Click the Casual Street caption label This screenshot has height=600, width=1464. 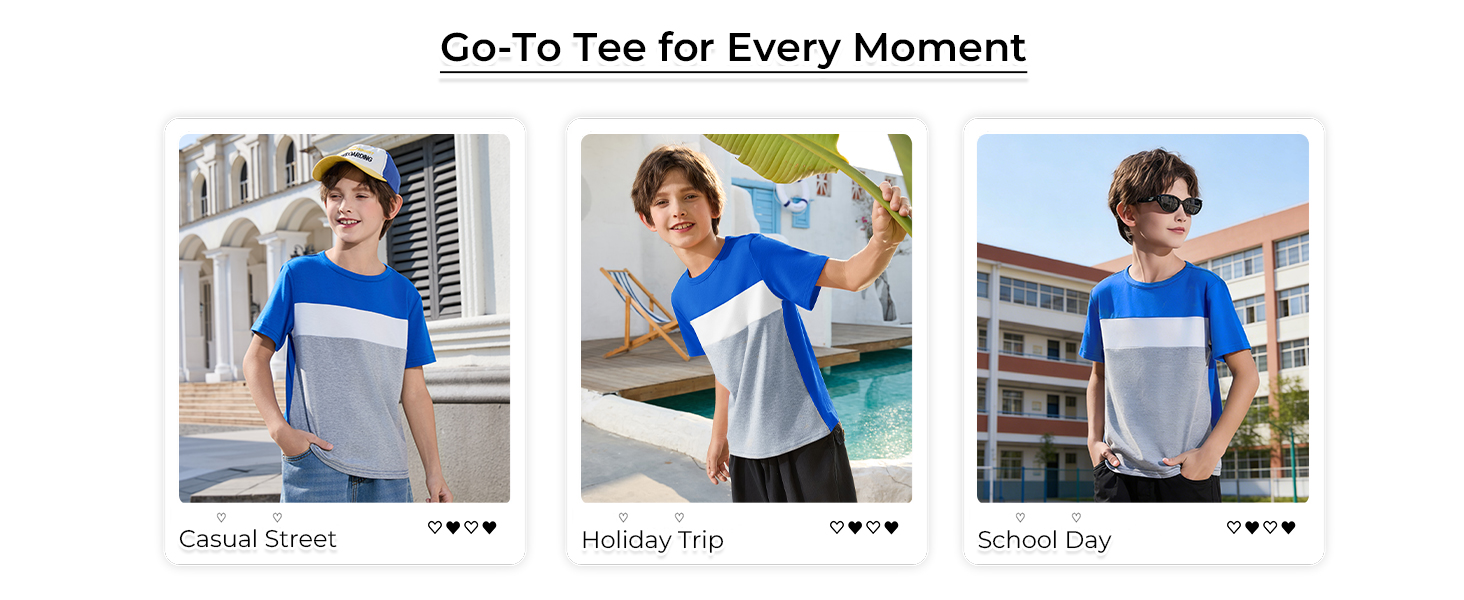[x=258, y=540]
